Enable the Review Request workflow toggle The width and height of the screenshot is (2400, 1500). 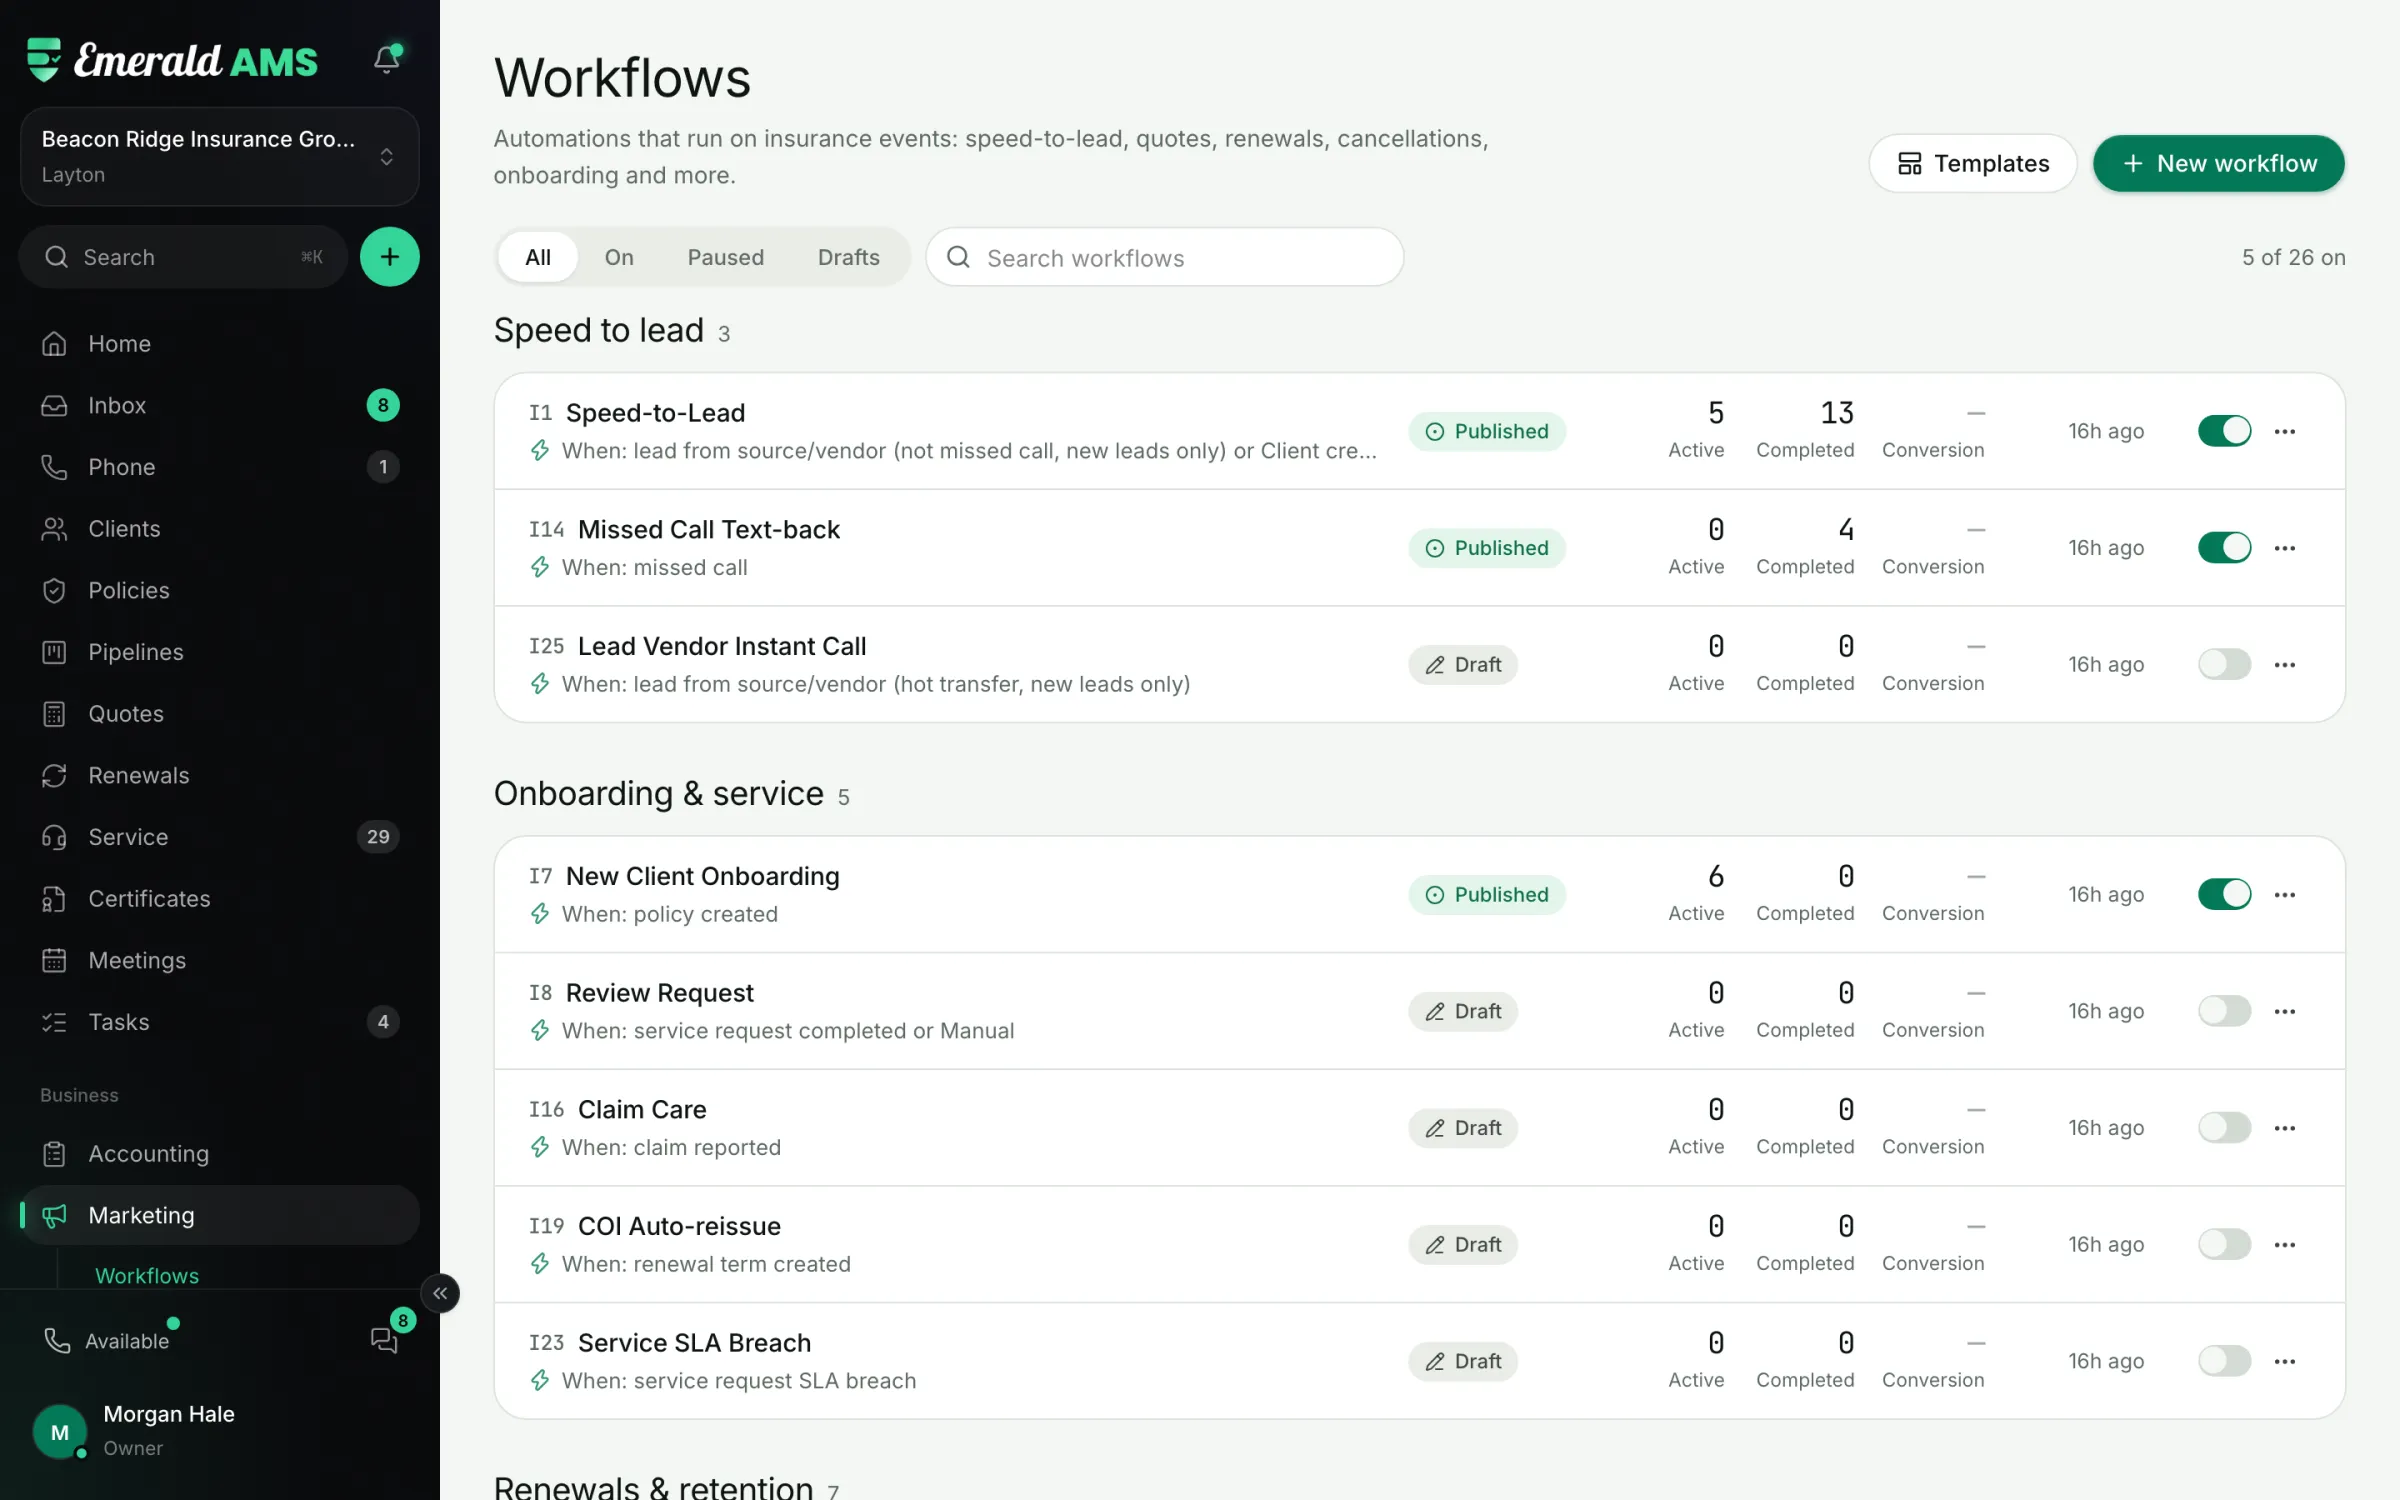[2224, 1011]
